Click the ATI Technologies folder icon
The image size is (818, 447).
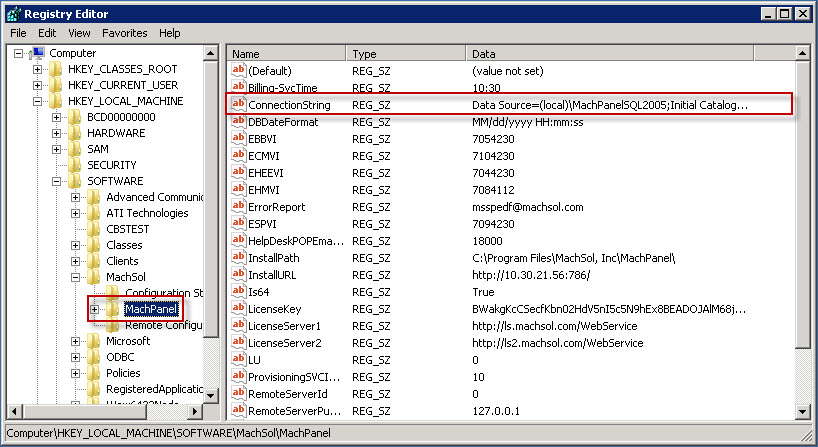tap(94, 213)
